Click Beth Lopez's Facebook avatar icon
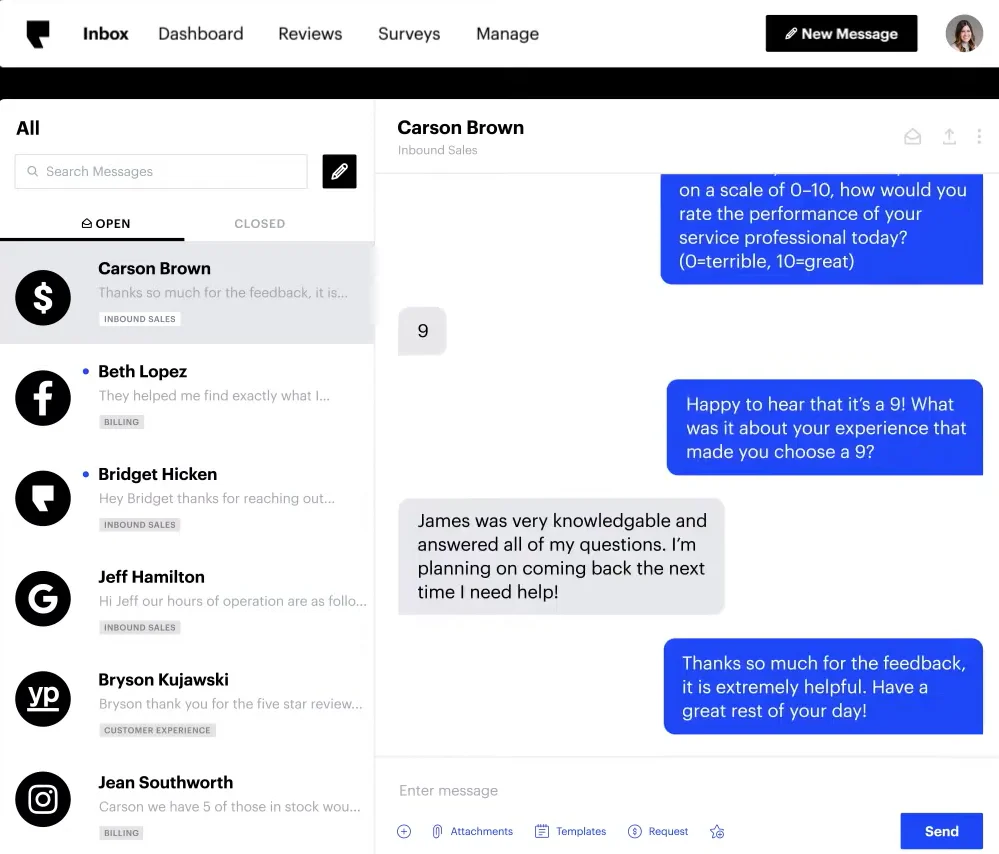The image size is (999, 854). point(43,398)
